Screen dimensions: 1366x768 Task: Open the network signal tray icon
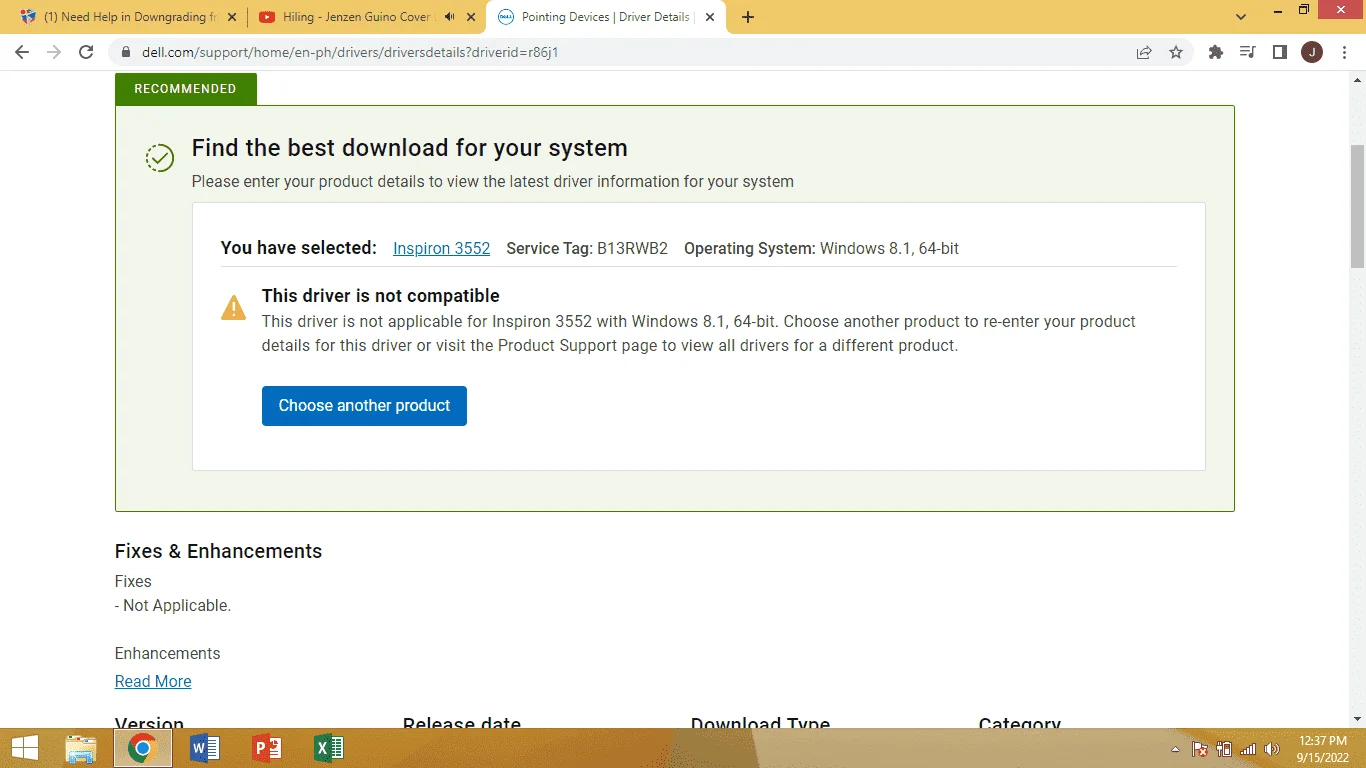point(1248,749)
